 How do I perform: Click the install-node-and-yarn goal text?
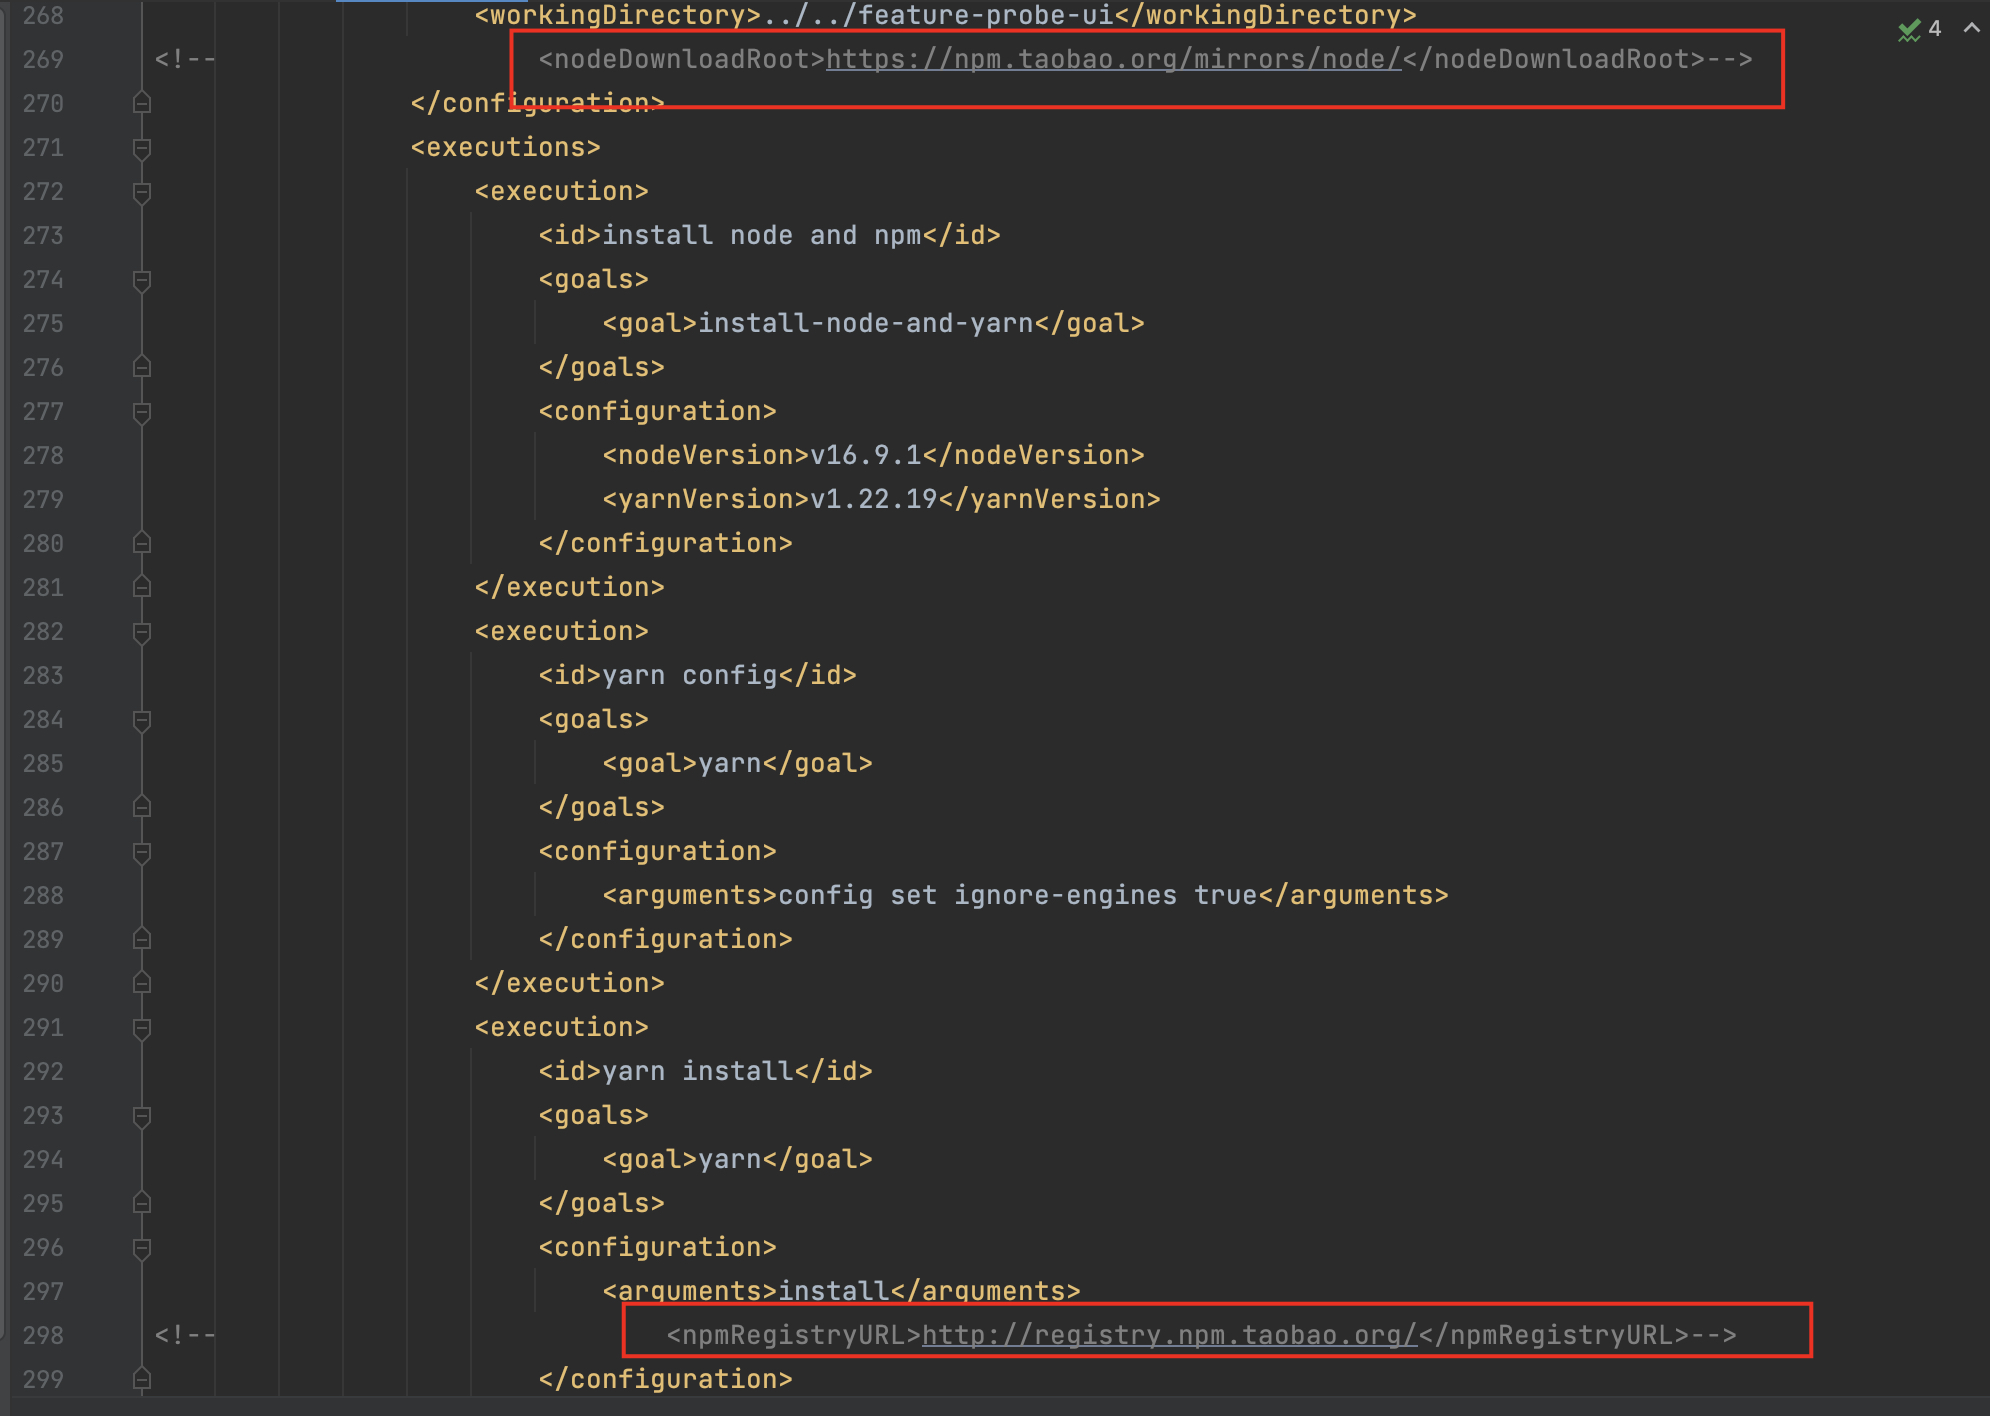[x=866, y=324]
